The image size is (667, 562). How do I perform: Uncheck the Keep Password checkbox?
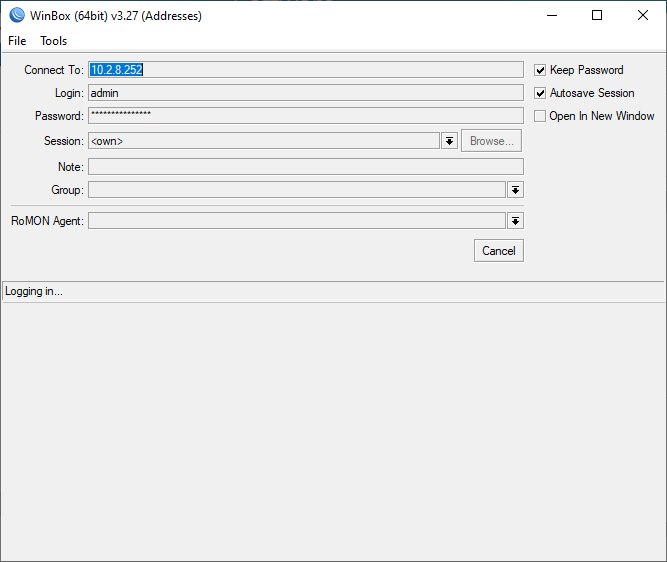point(540,70)
